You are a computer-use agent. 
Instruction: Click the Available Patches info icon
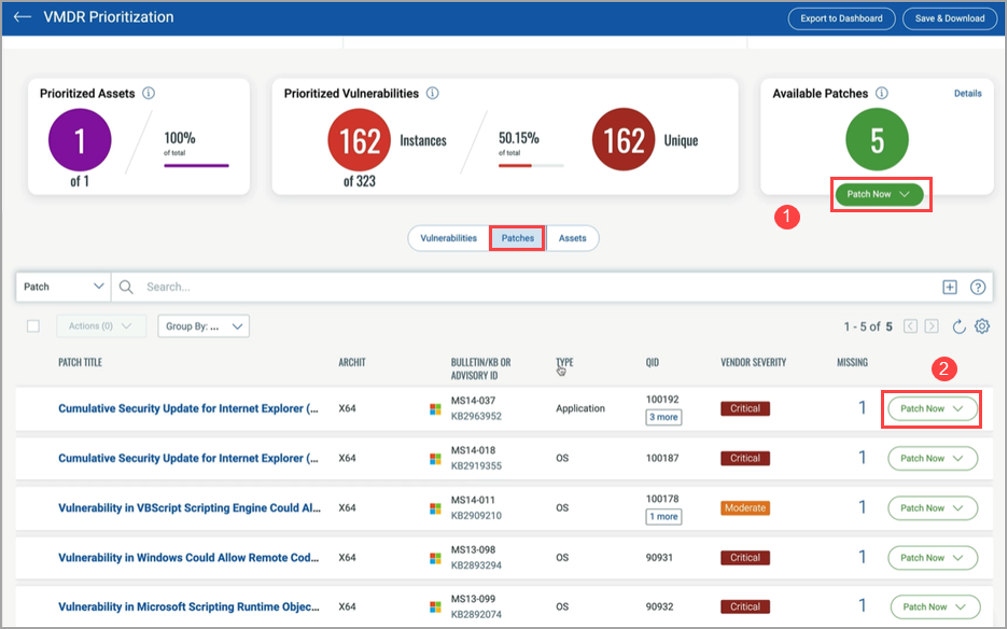881,92
